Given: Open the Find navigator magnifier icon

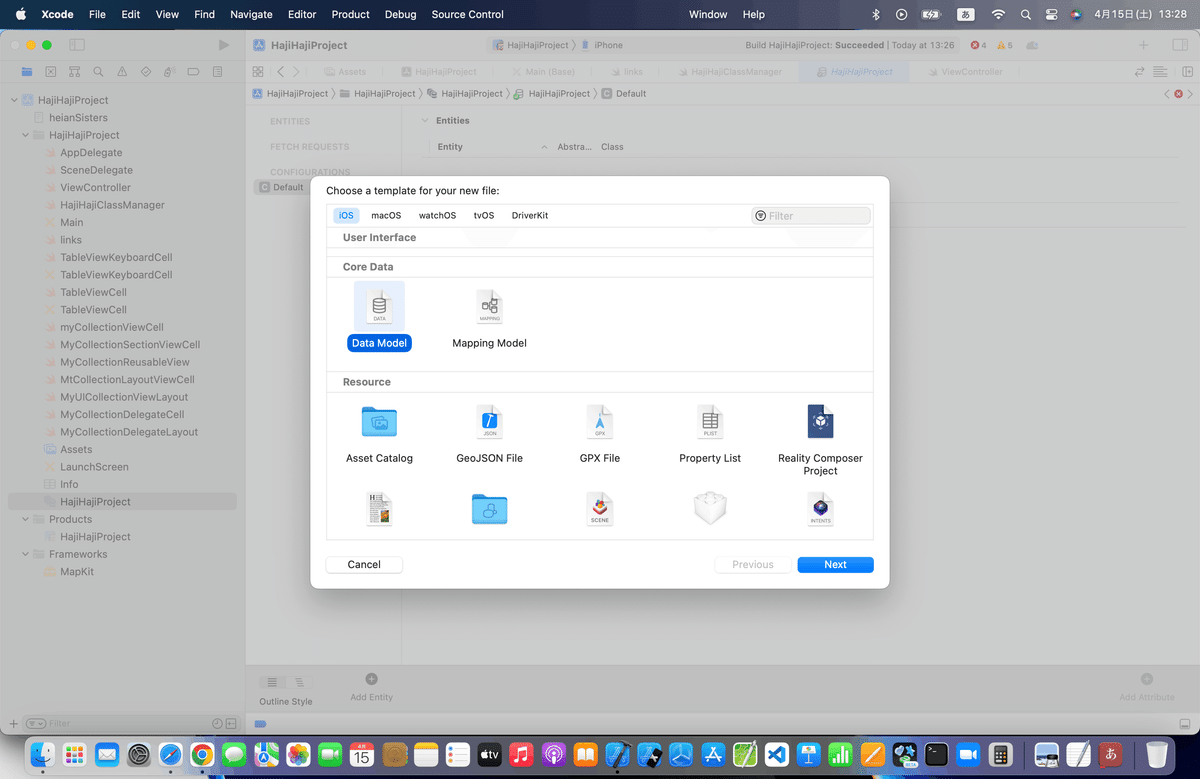Looking at the screenshot, I should (x=98, y=72).
